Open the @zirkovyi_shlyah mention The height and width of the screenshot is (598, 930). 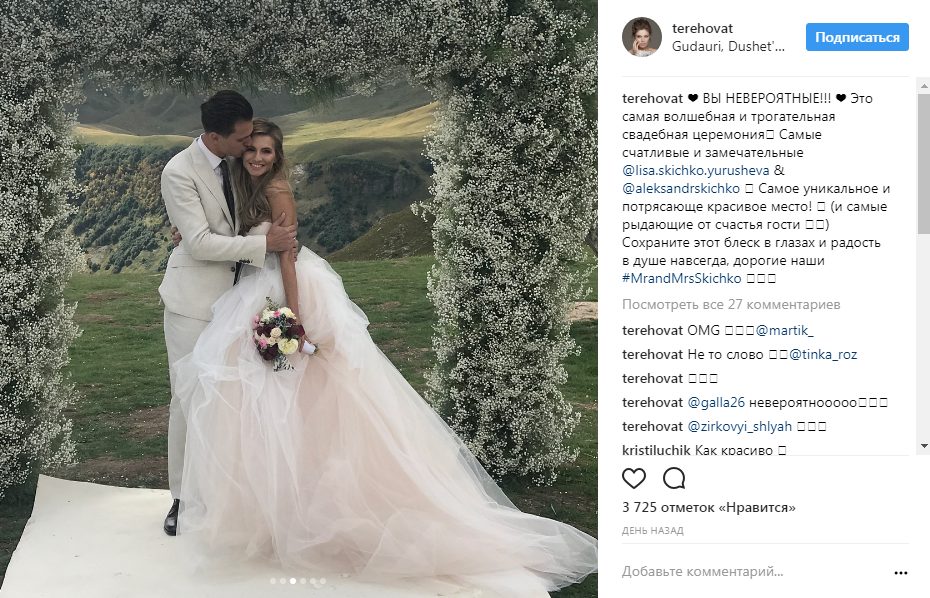(740, 427)
